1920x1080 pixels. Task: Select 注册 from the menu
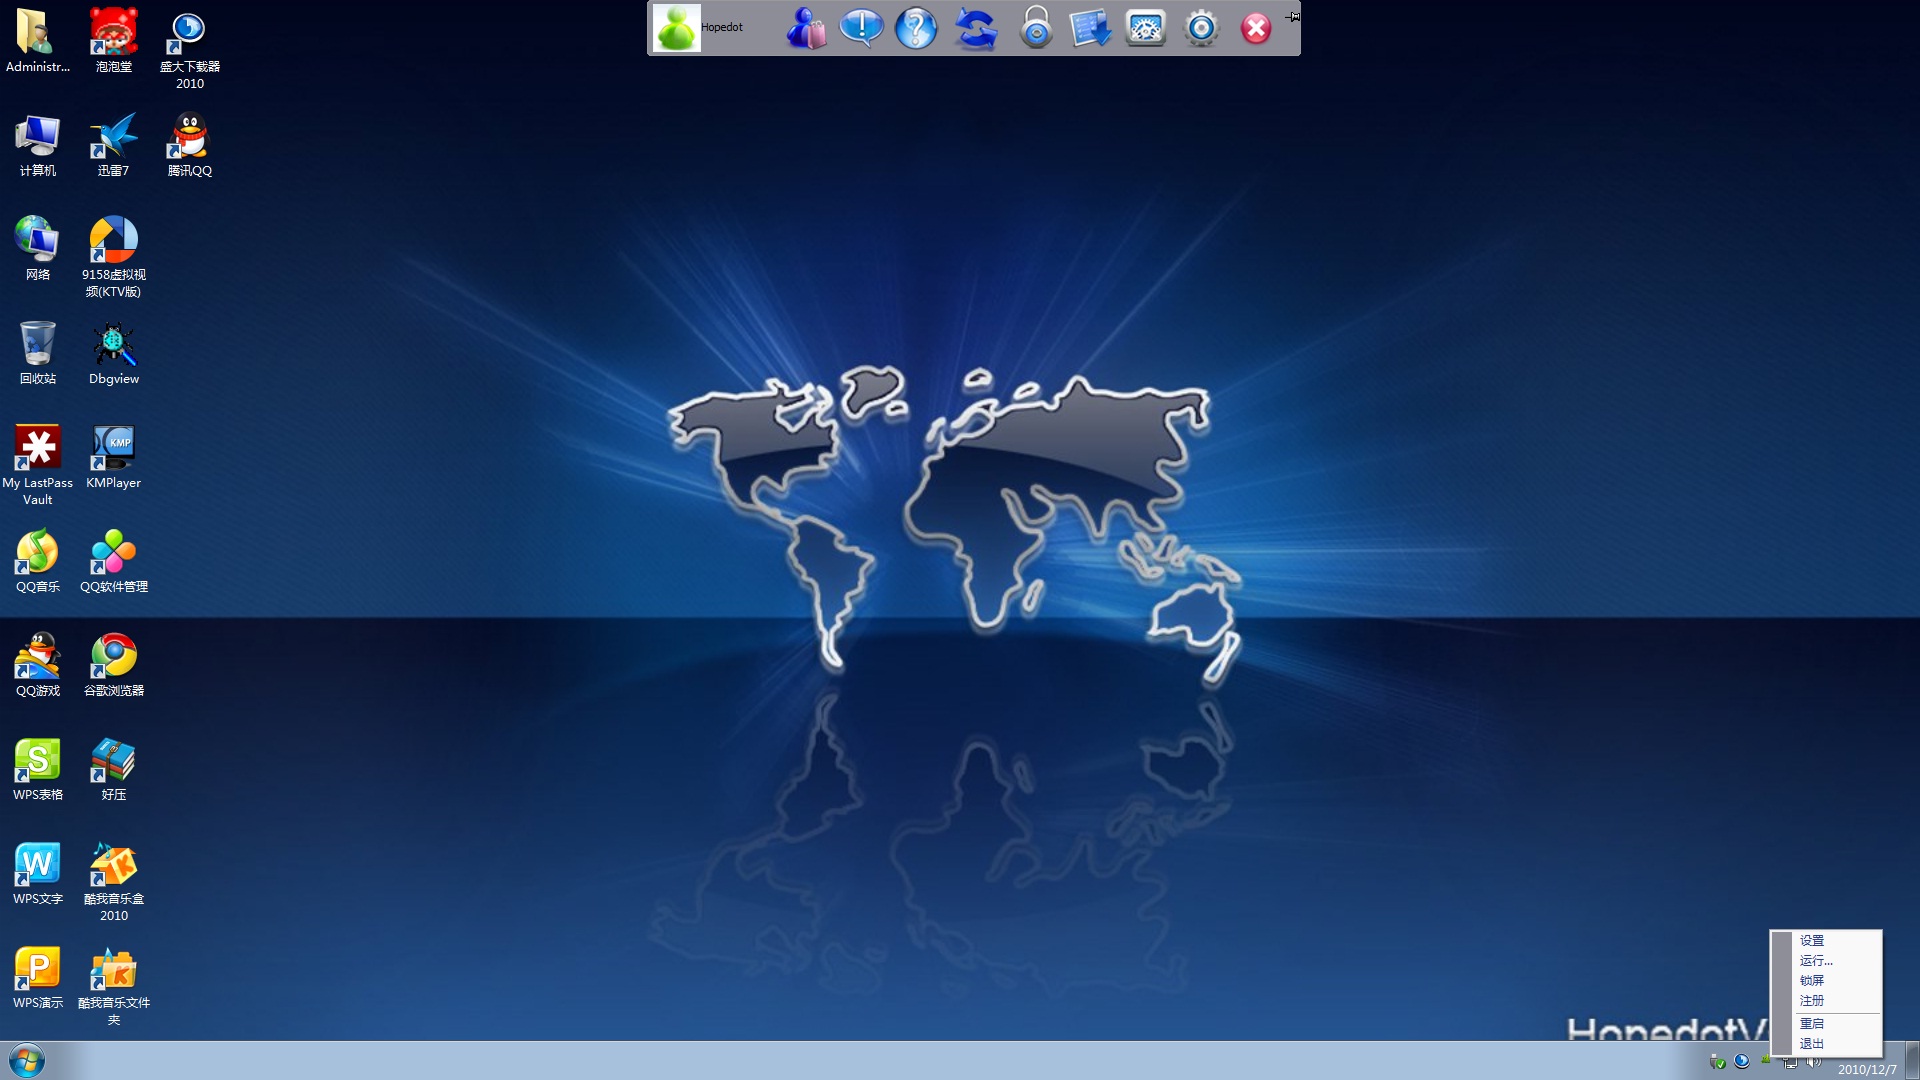pos(1810,1000)
